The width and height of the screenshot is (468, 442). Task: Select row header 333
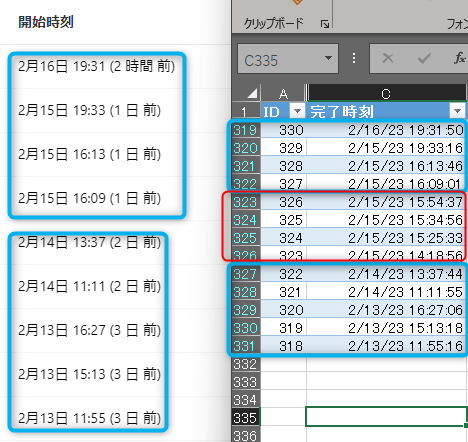click(246, 382)
